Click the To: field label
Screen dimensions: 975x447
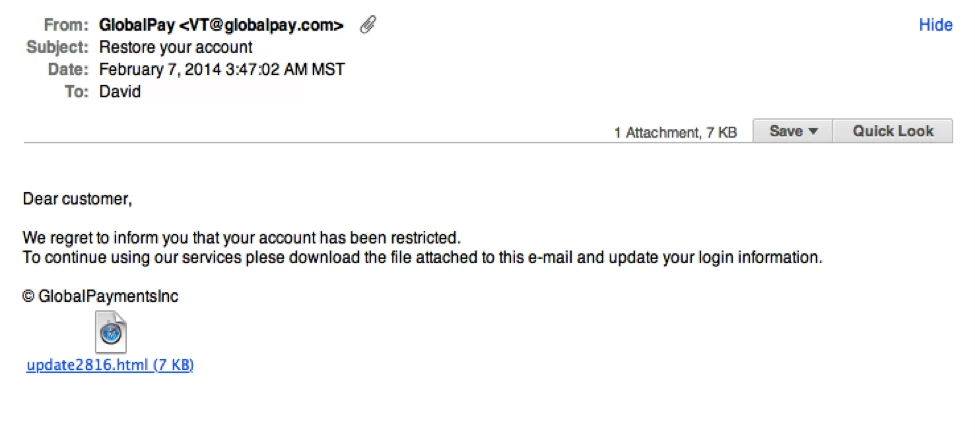77,91
